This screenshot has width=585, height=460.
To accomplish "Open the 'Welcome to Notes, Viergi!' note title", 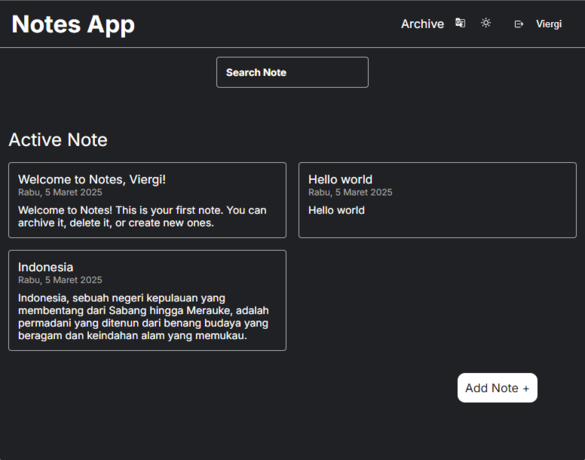I will 92,179.
